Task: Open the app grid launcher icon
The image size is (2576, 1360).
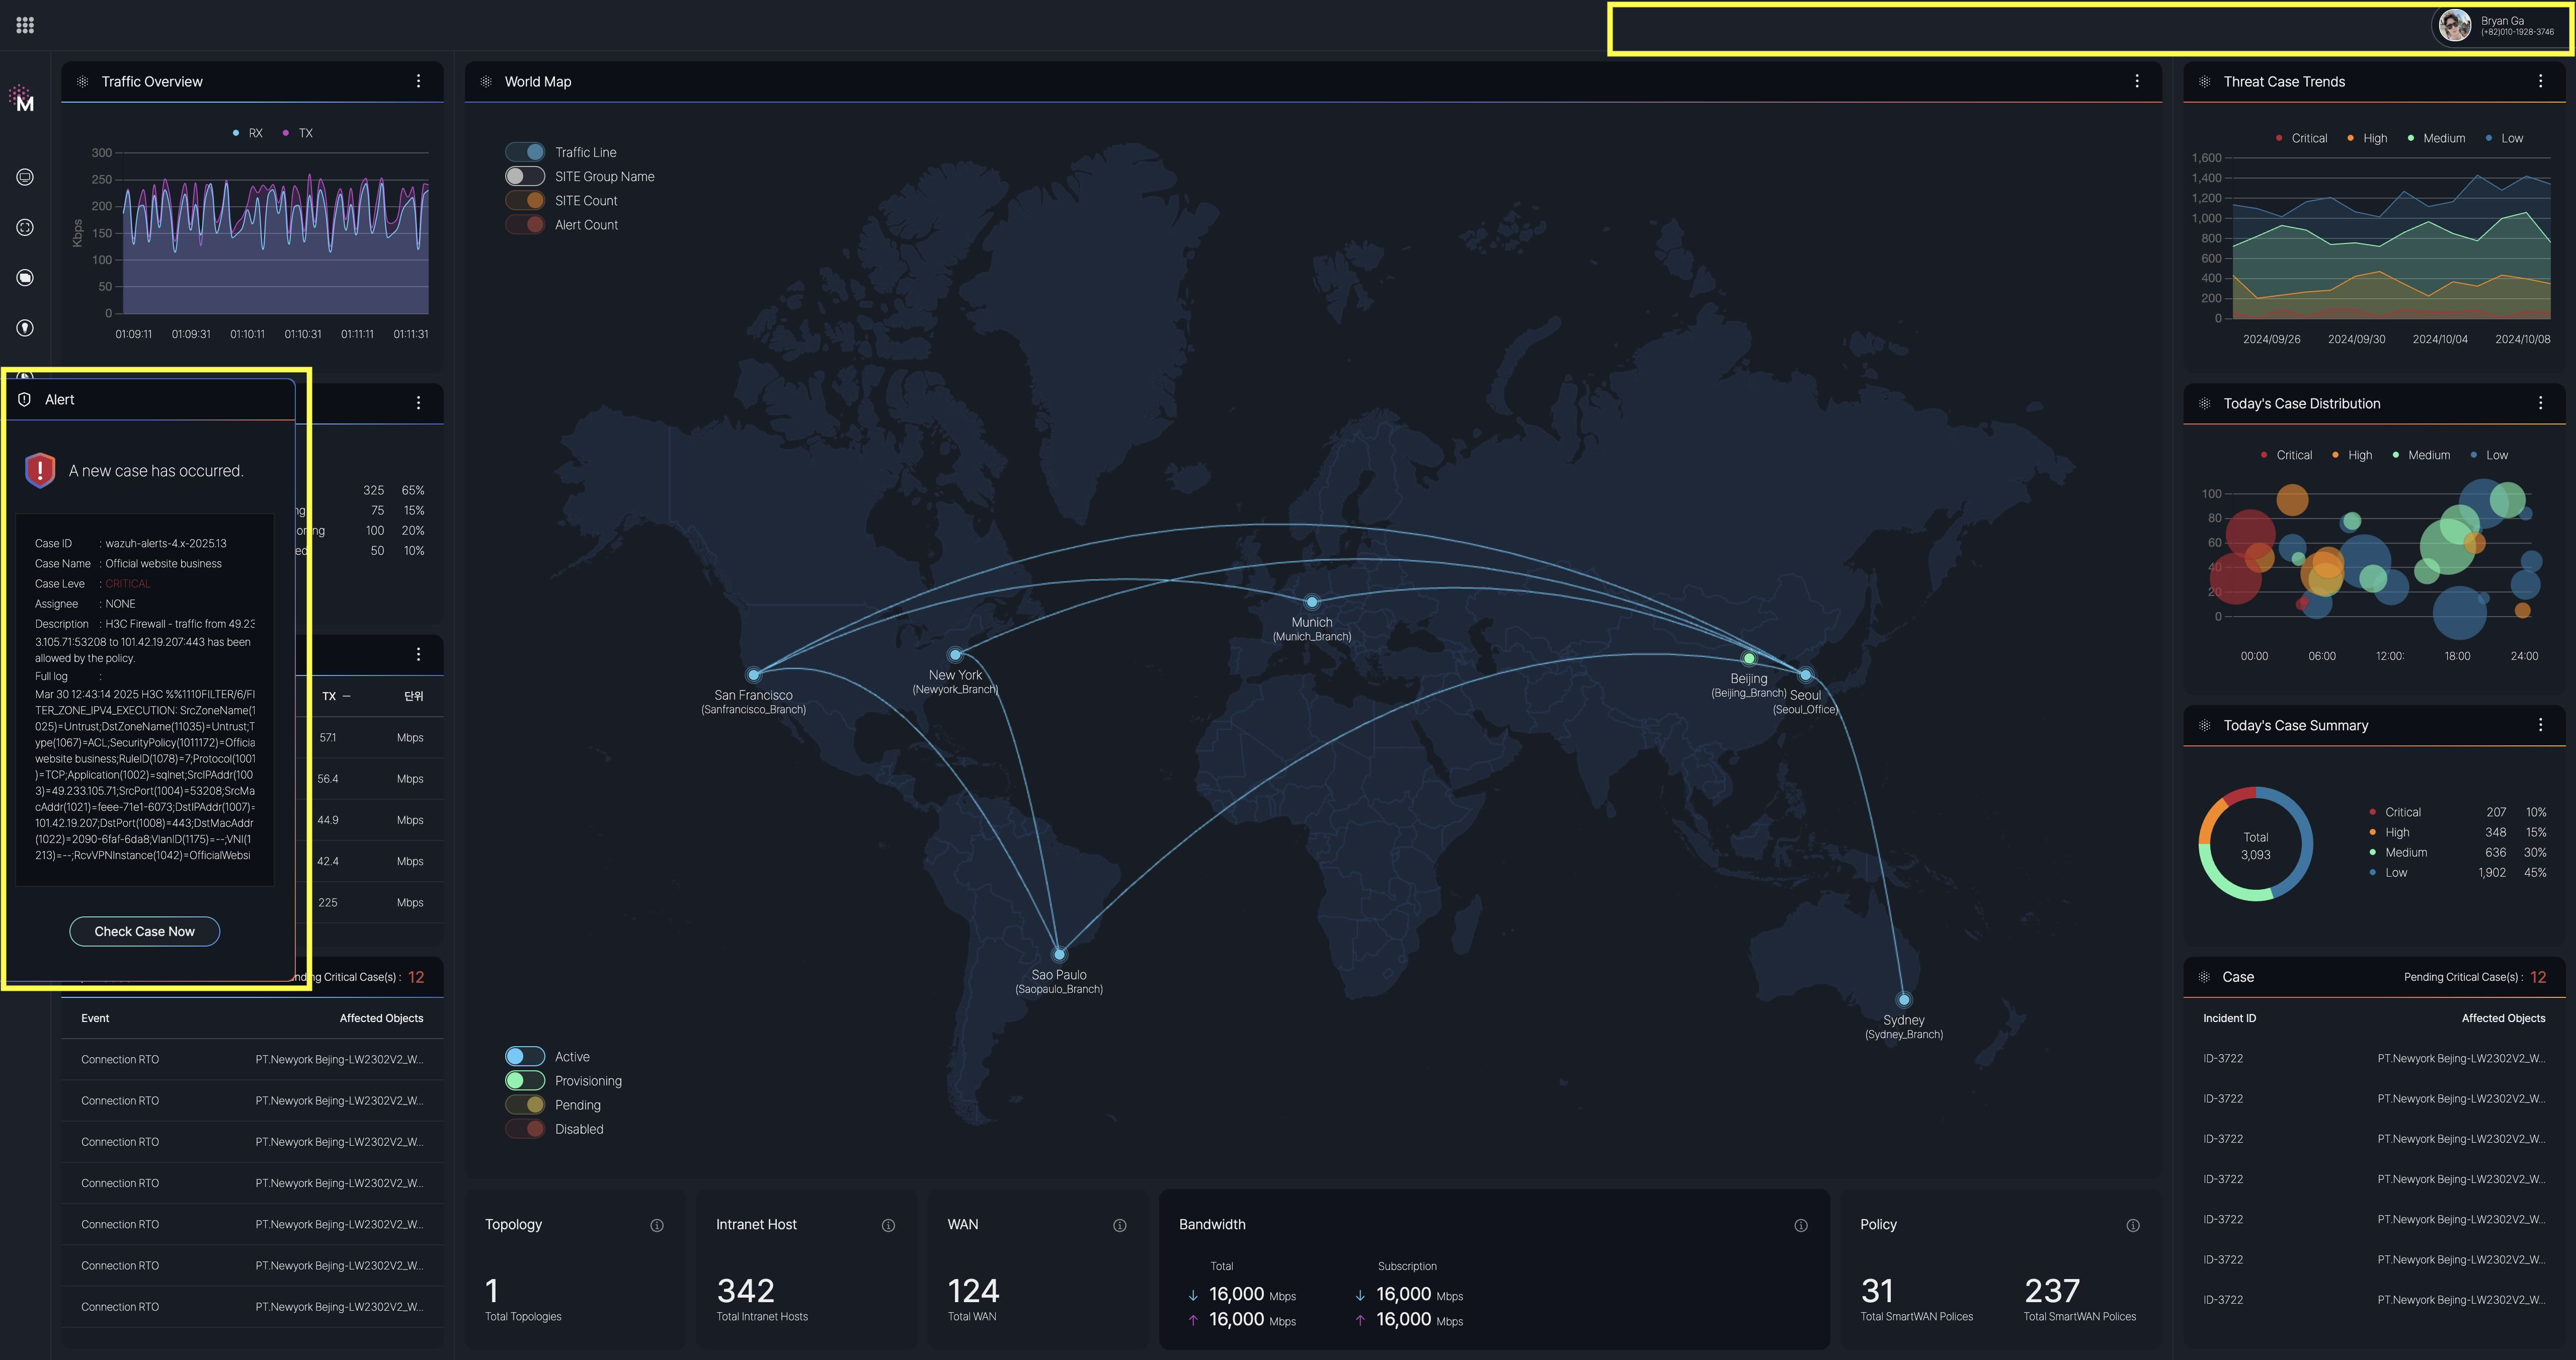Action: point(25,25)
